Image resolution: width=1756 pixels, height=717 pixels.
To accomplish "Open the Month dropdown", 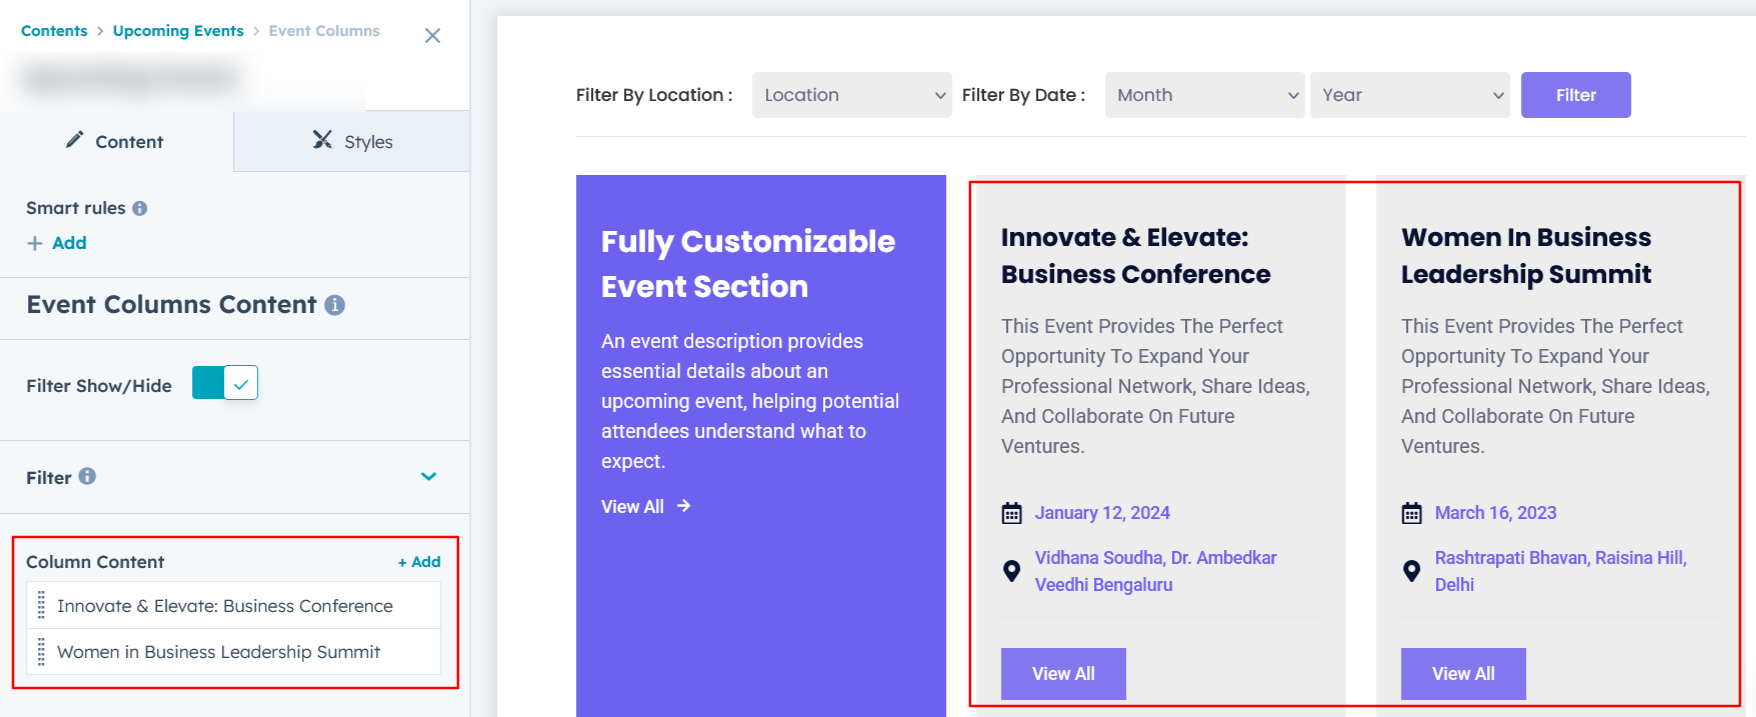I will click(x=1204, y=95).
